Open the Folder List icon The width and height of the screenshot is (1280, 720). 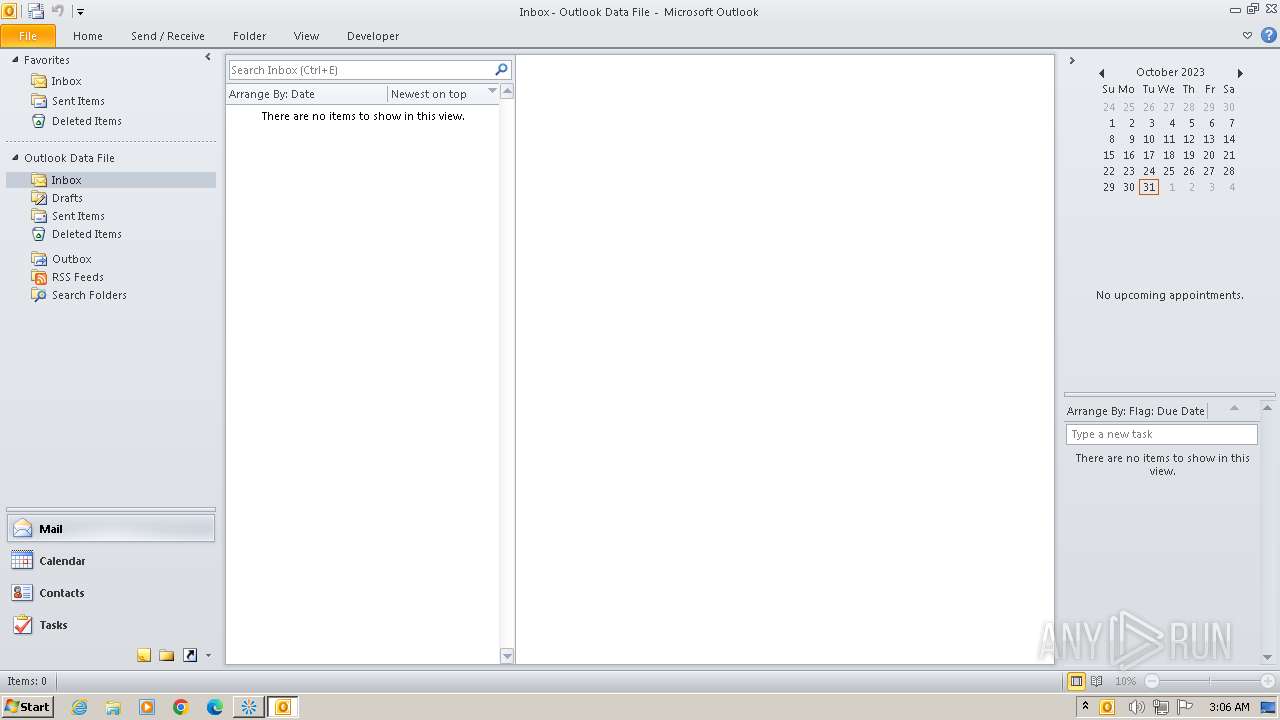pyautogui.click(x=167, y=656)
